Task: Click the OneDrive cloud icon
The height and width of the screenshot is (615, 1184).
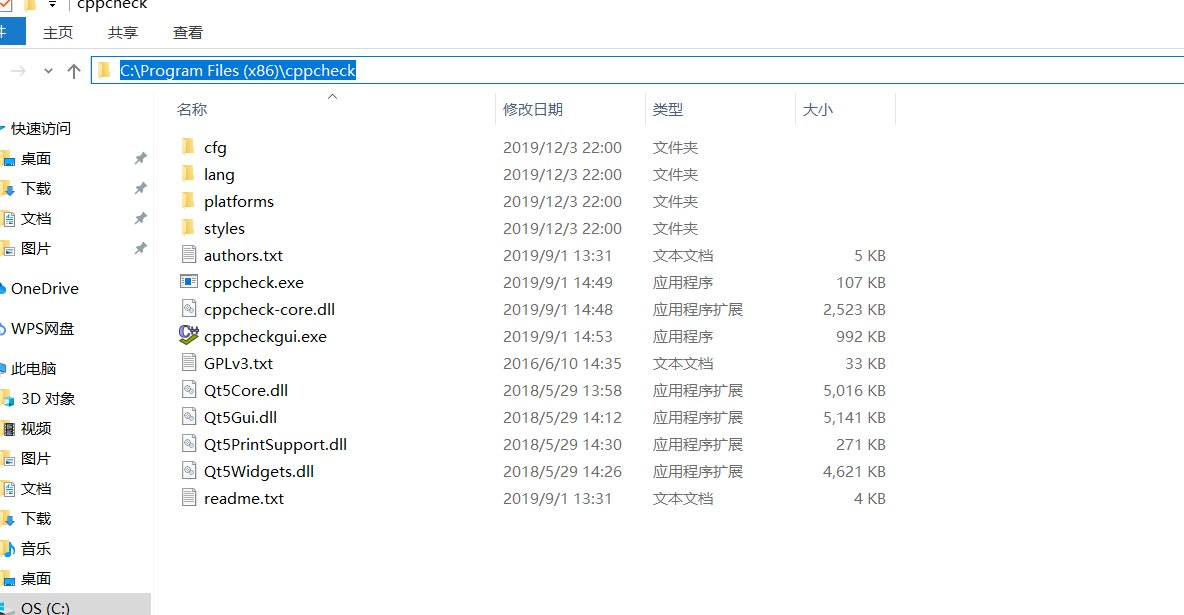Action: pyautogui.click(x=3, y=289)
